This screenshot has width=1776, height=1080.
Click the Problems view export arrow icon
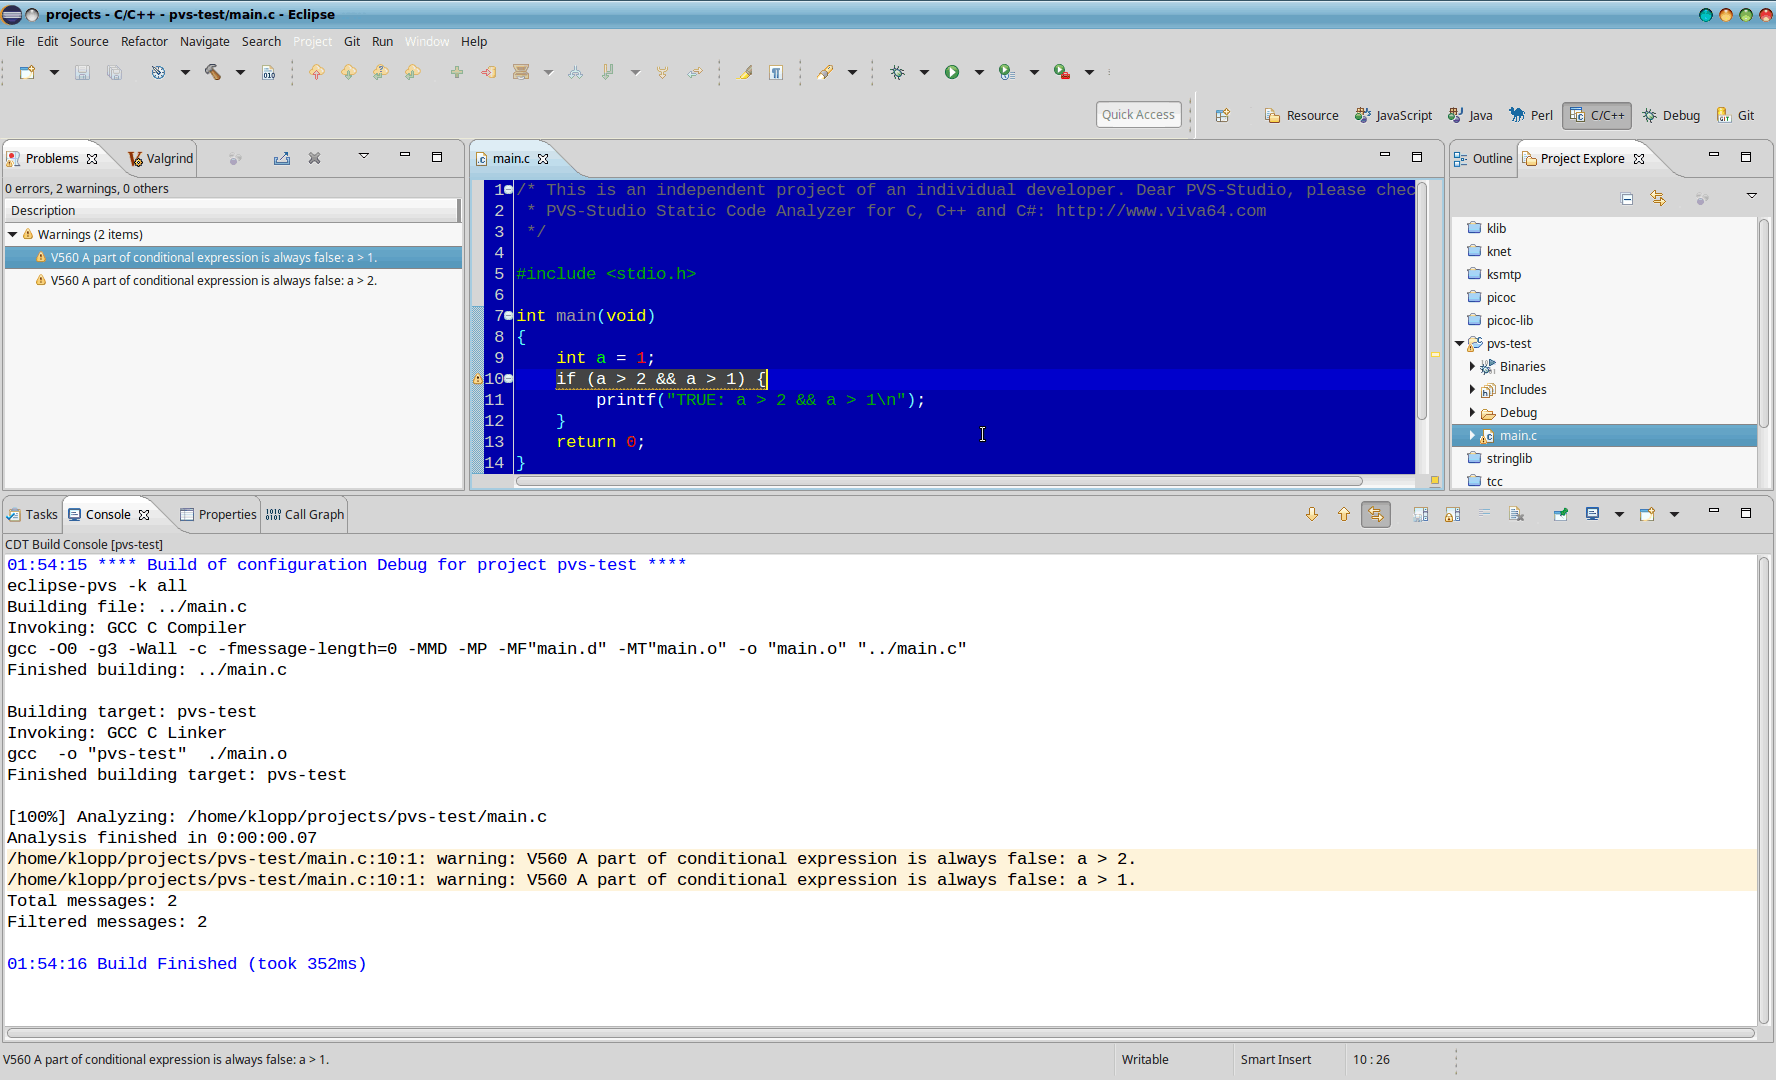coord(282,158)
